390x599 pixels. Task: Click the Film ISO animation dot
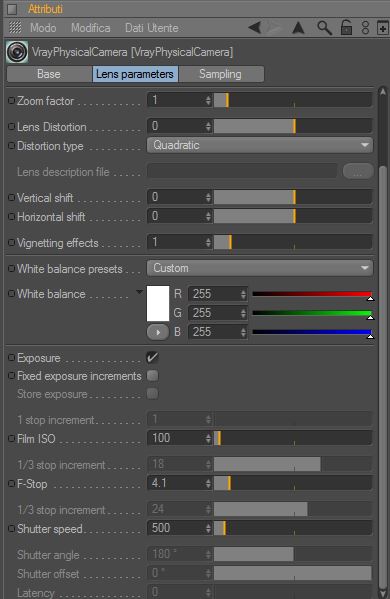(x=11, y=439)
